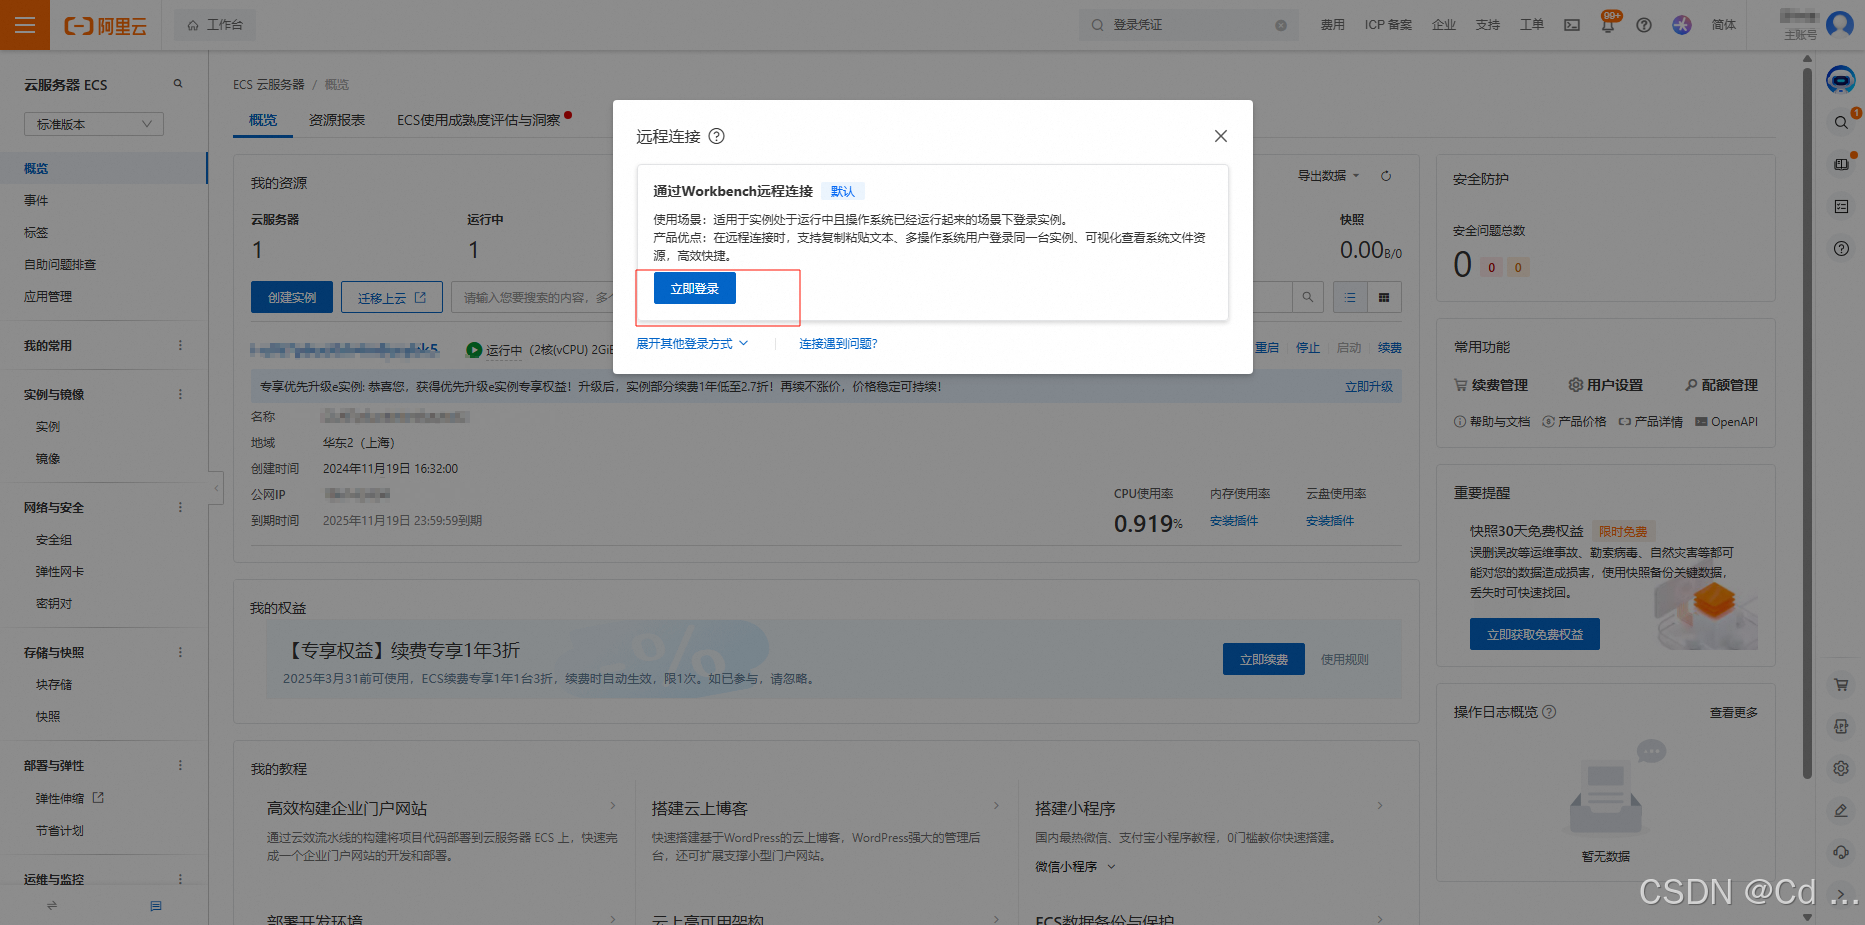Open 用户设置 shortcut
This screenshot has width=1865, height=925.
[1606, 385]
